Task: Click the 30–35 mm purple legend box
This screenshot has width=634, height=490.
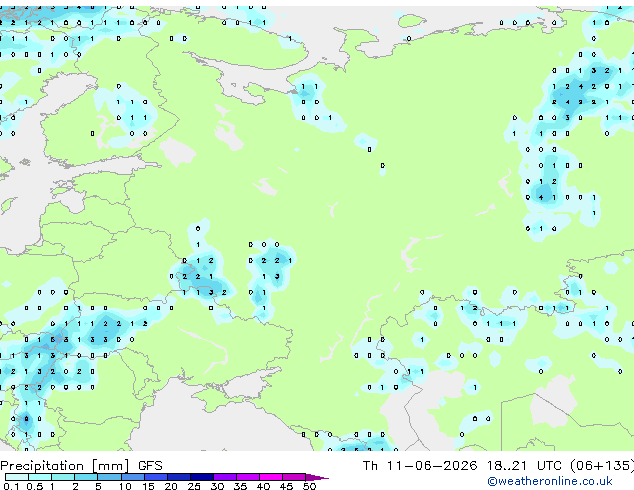Action: (225, 477)
